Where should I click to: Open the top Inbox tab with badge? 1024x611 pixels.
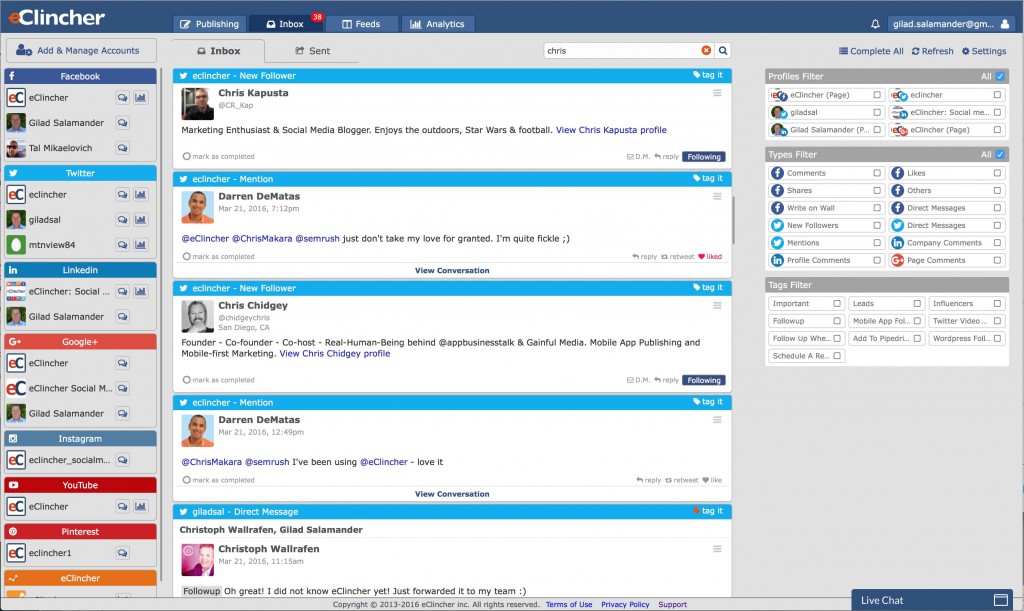[x=285, y=24]
